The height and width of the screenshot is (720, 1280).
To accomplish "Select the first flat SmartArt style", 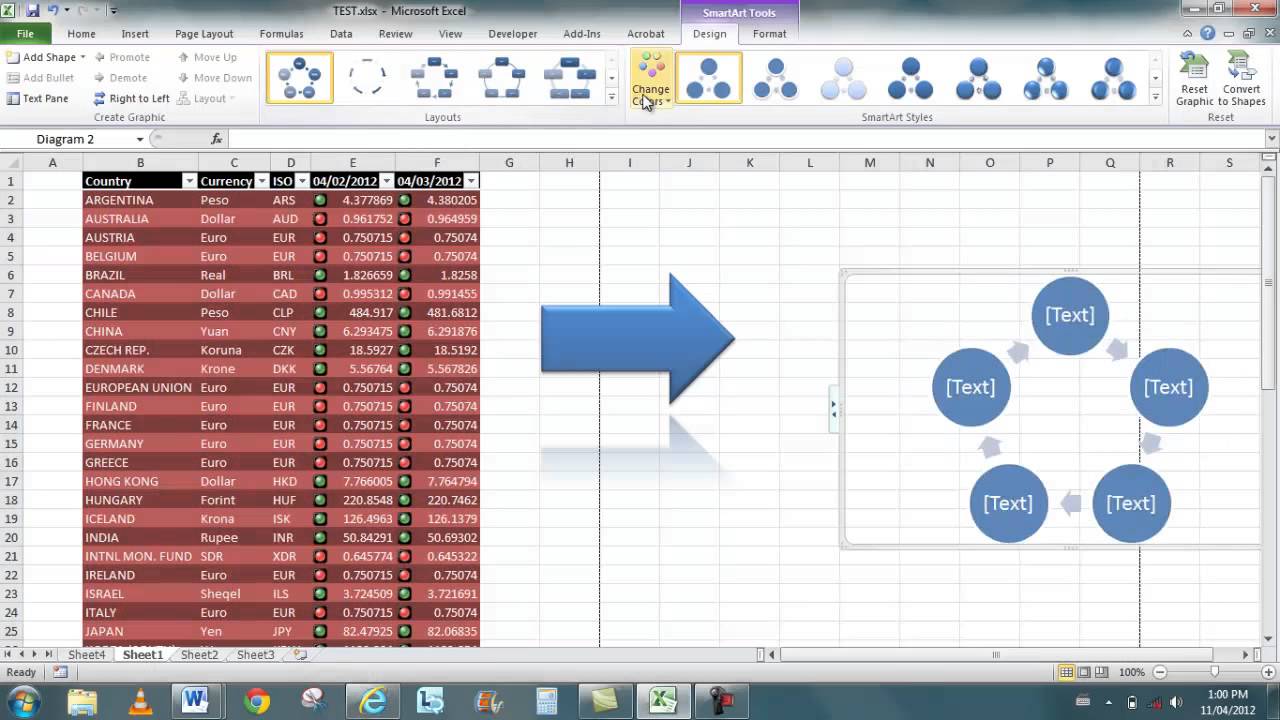I will [709, 78].
